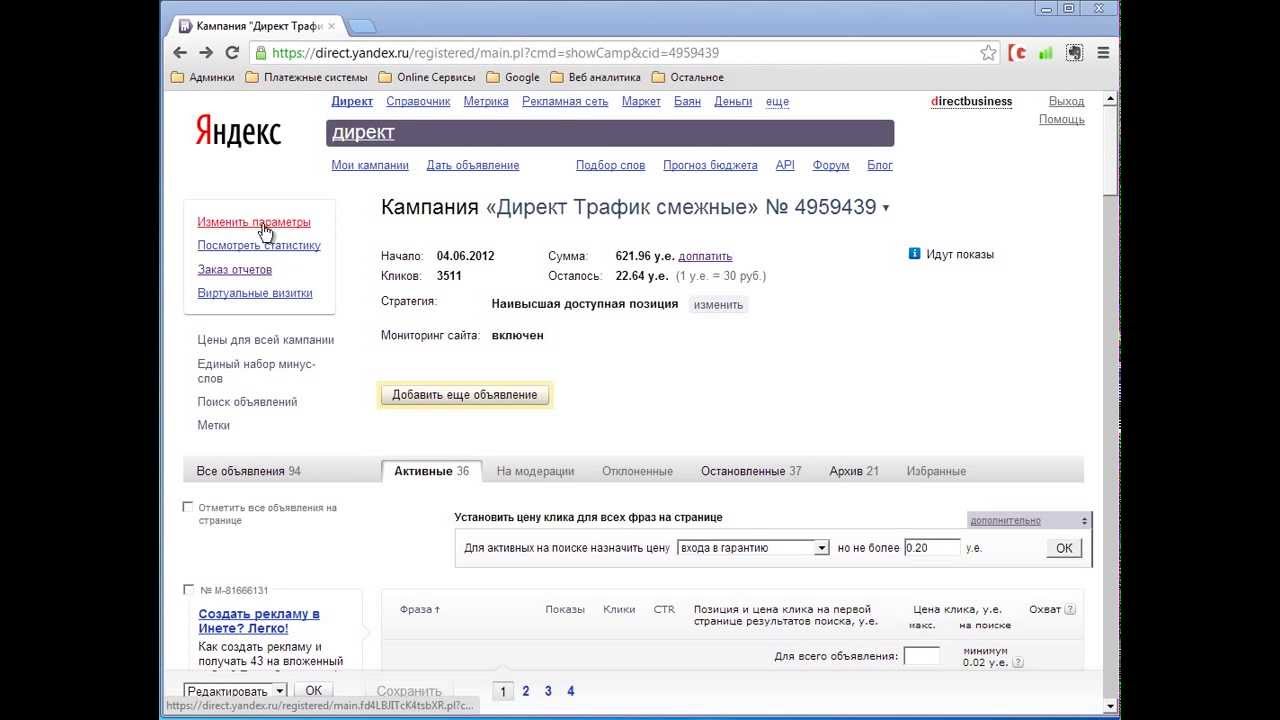This screenshot has width=1280, height=720.
Task: Open the Редактировать action dropdown
Action: pos(235,691)
